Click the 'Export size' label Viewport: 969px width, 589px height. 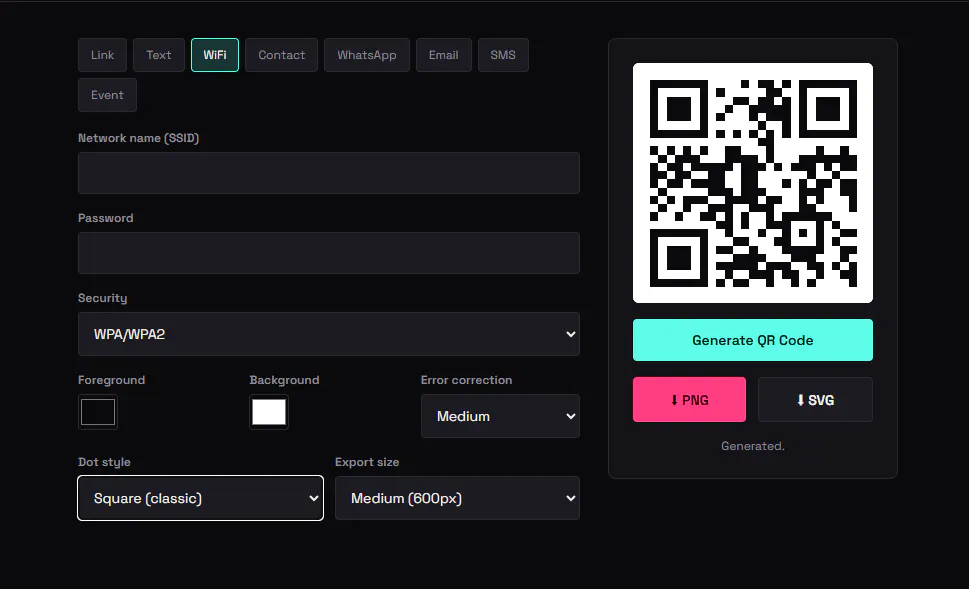(367, 462)
